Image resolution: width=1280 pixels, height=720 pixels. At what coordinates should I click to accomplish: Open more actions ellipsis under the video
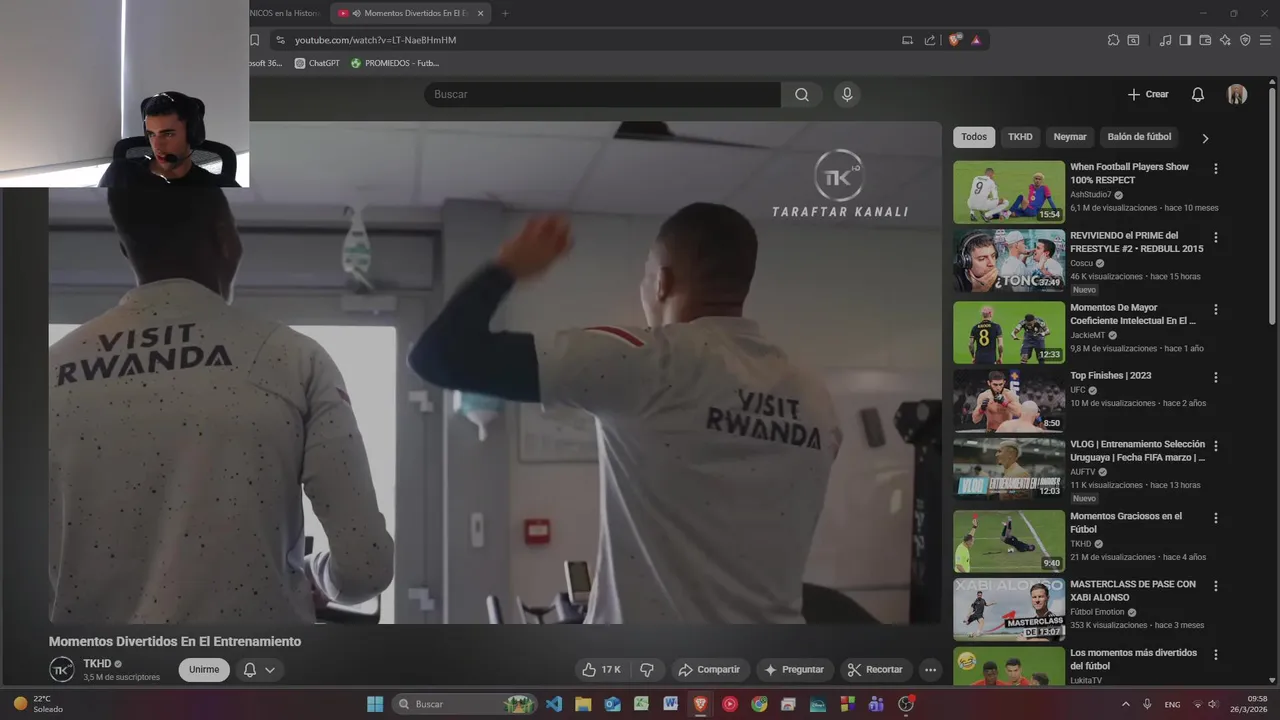coord(930,670)
